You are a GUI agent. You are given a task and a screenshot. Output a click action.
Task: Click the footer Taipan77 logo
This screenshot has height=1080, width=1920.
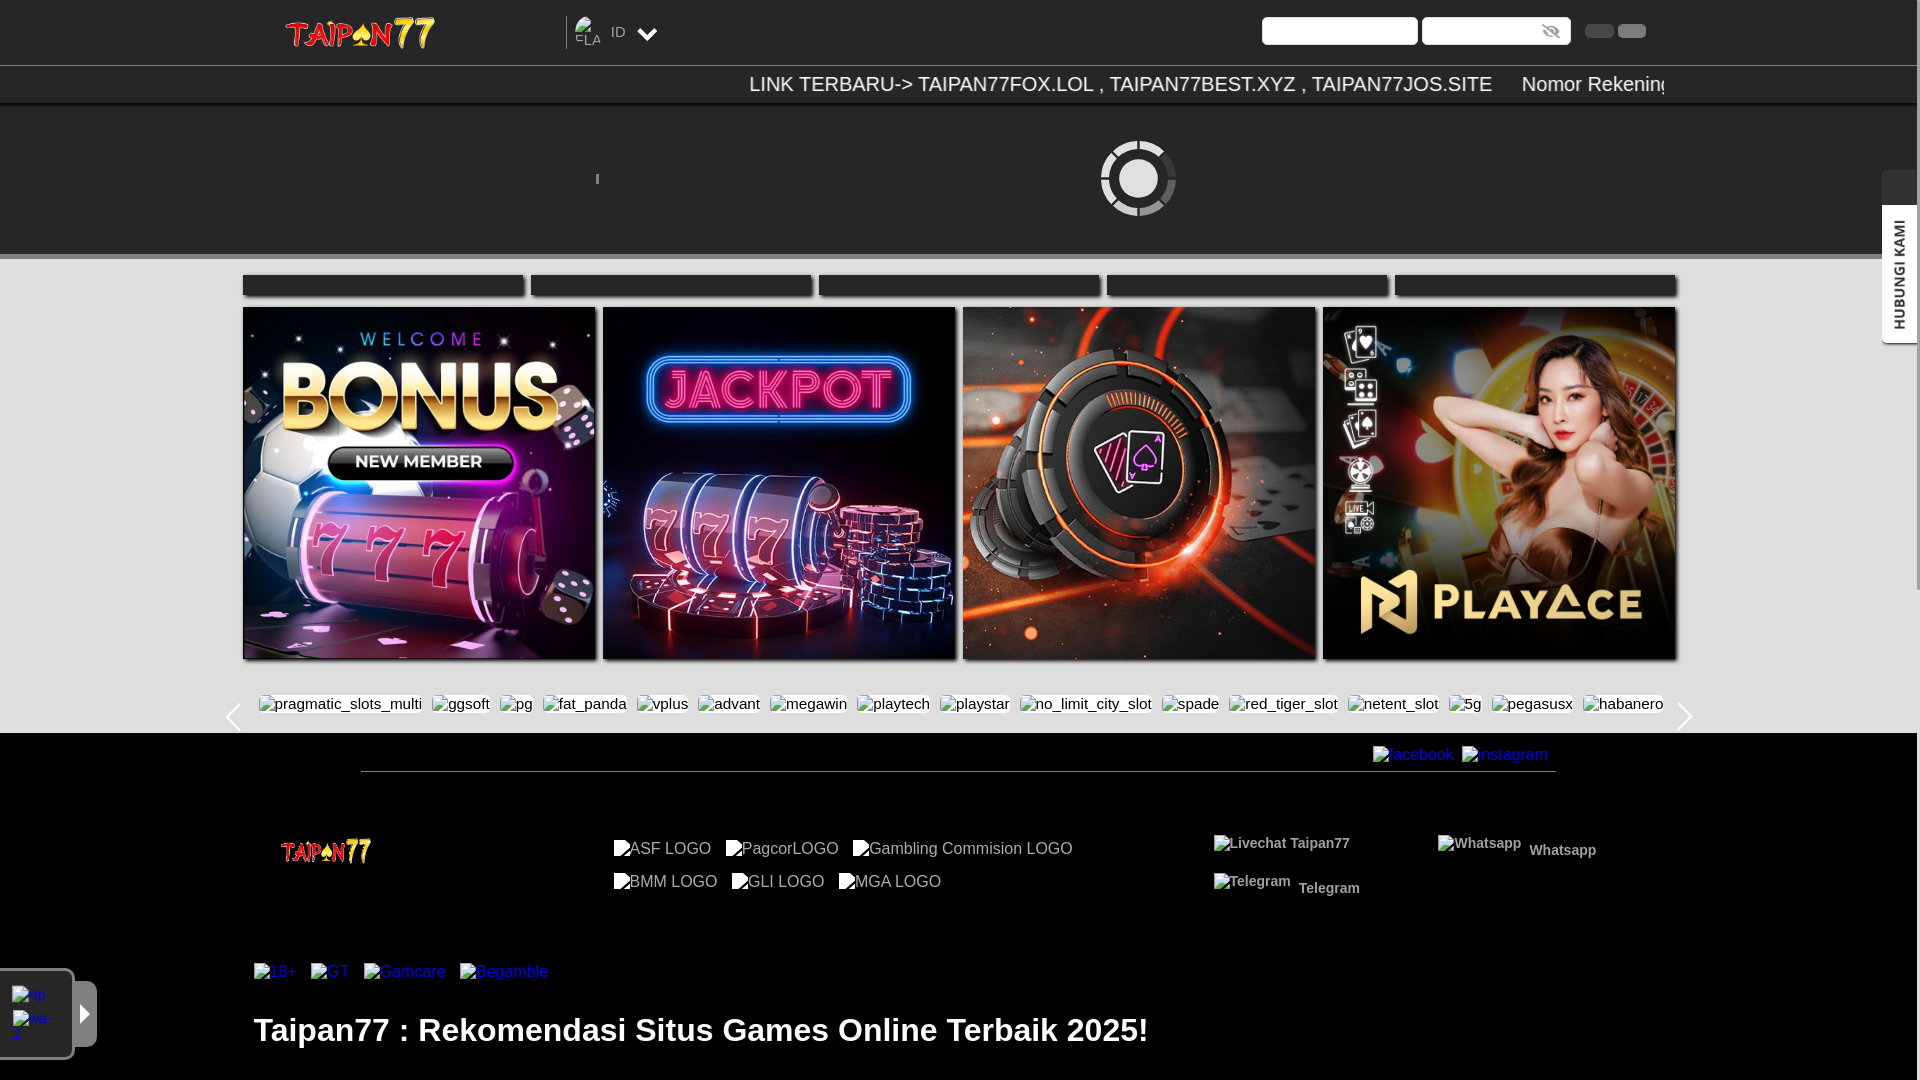click(326, 851)
